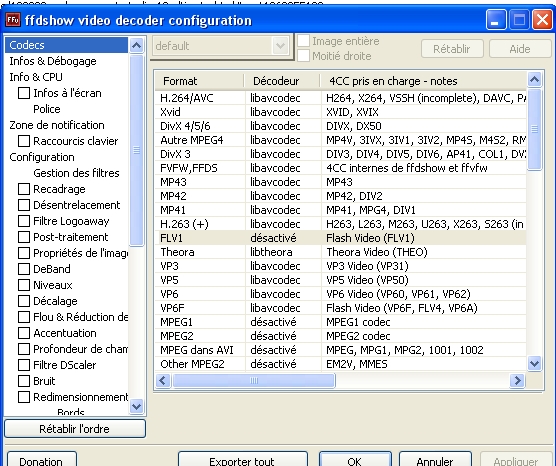556x466 pixels.
Task: Check the Filtre Logoaway box
Action: [24, 221]
